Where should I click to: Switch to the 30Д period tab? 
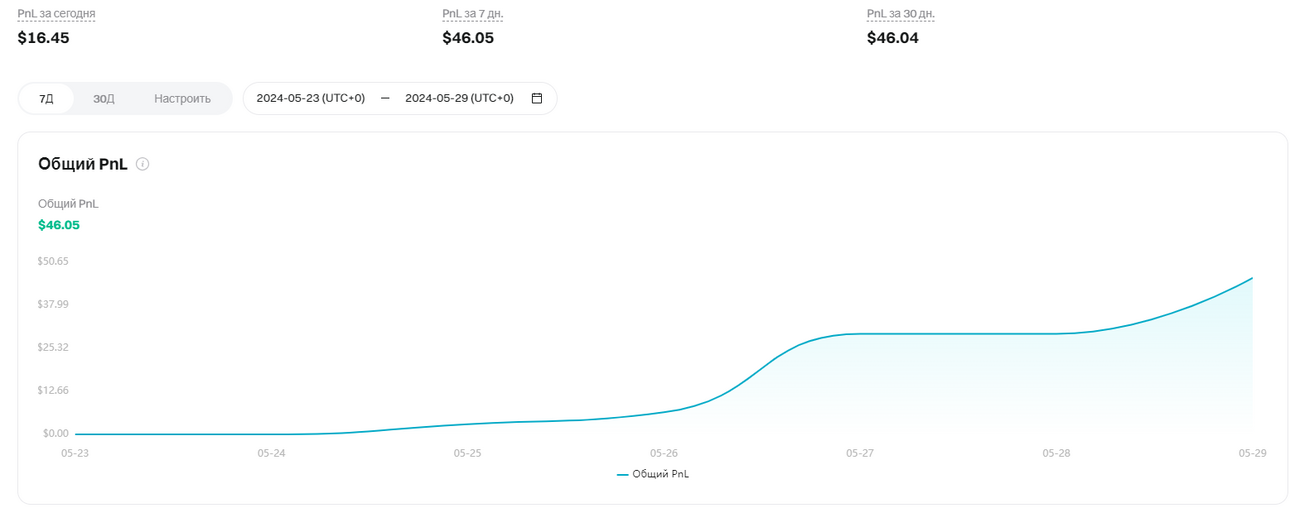tap(104, 98)
